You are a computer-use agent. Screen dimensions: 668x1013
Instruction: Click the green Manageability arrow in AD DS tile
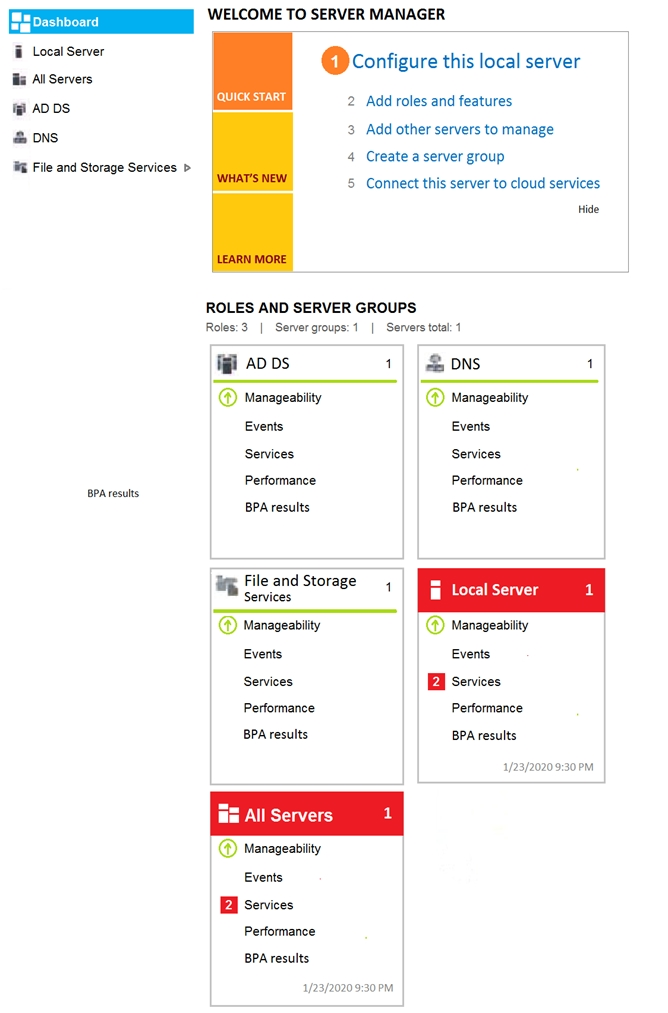[227, 397]
